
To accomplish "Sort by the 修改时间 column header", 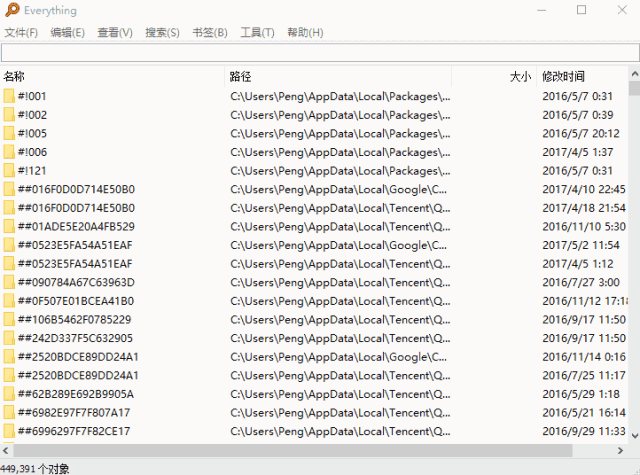I will (x=582, y=76).
